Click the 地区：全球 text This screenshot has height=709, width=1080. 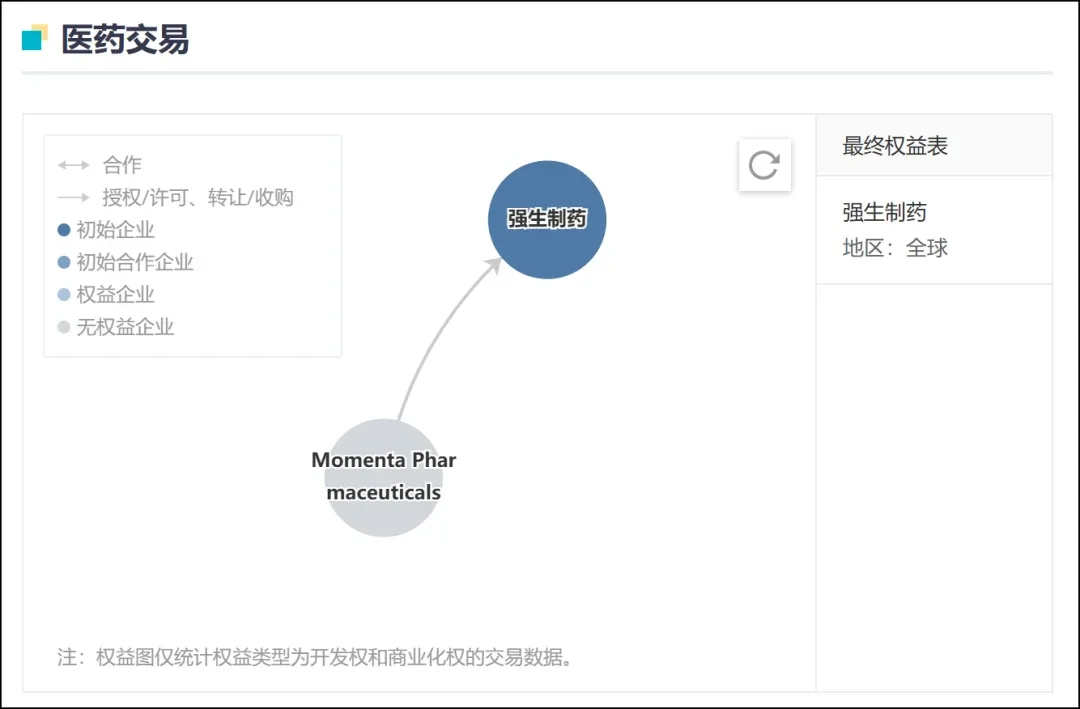pyautogui.click(x=895, y=248)
